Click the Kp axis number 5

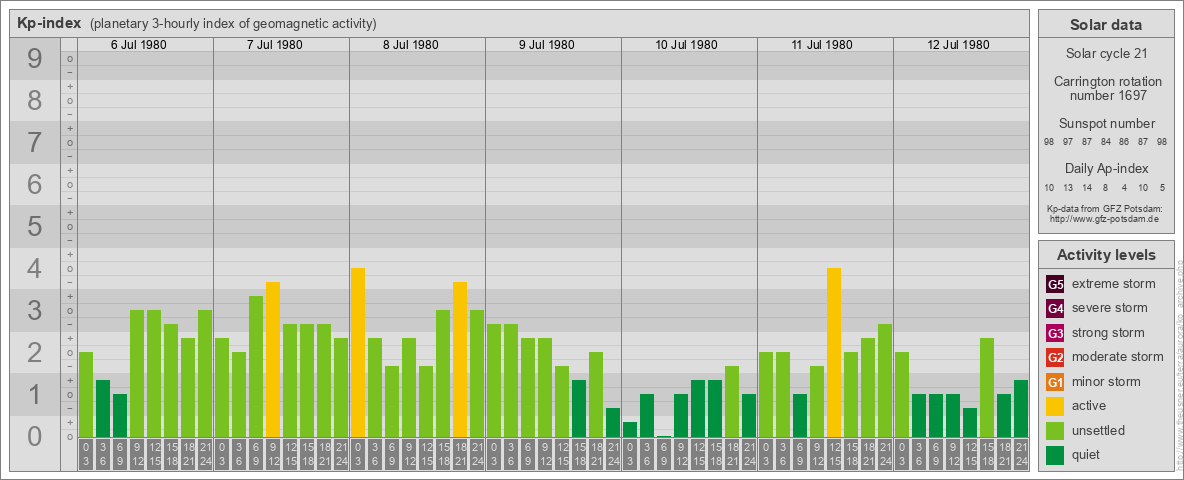(35, 226)
